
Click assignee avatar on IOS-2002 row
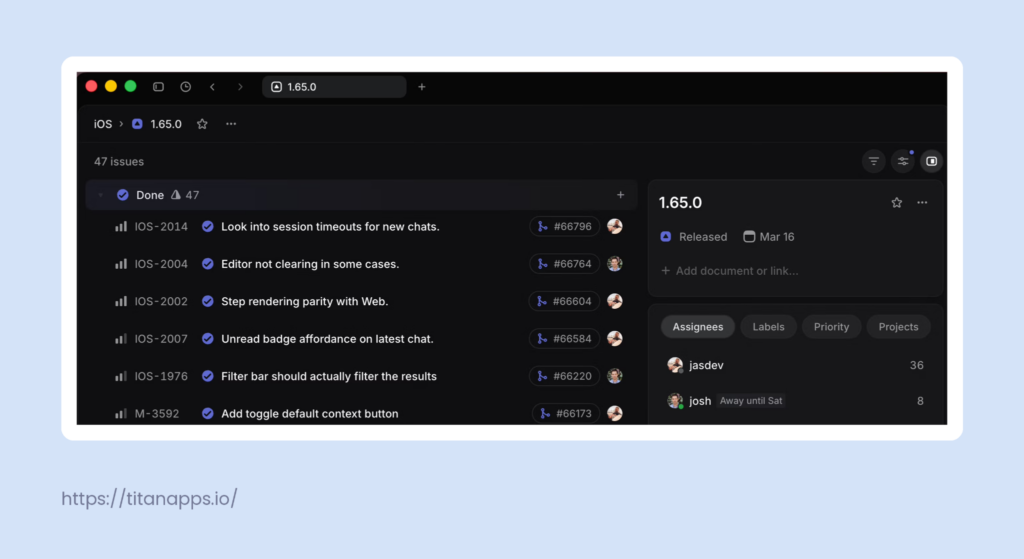click(615, 301)
